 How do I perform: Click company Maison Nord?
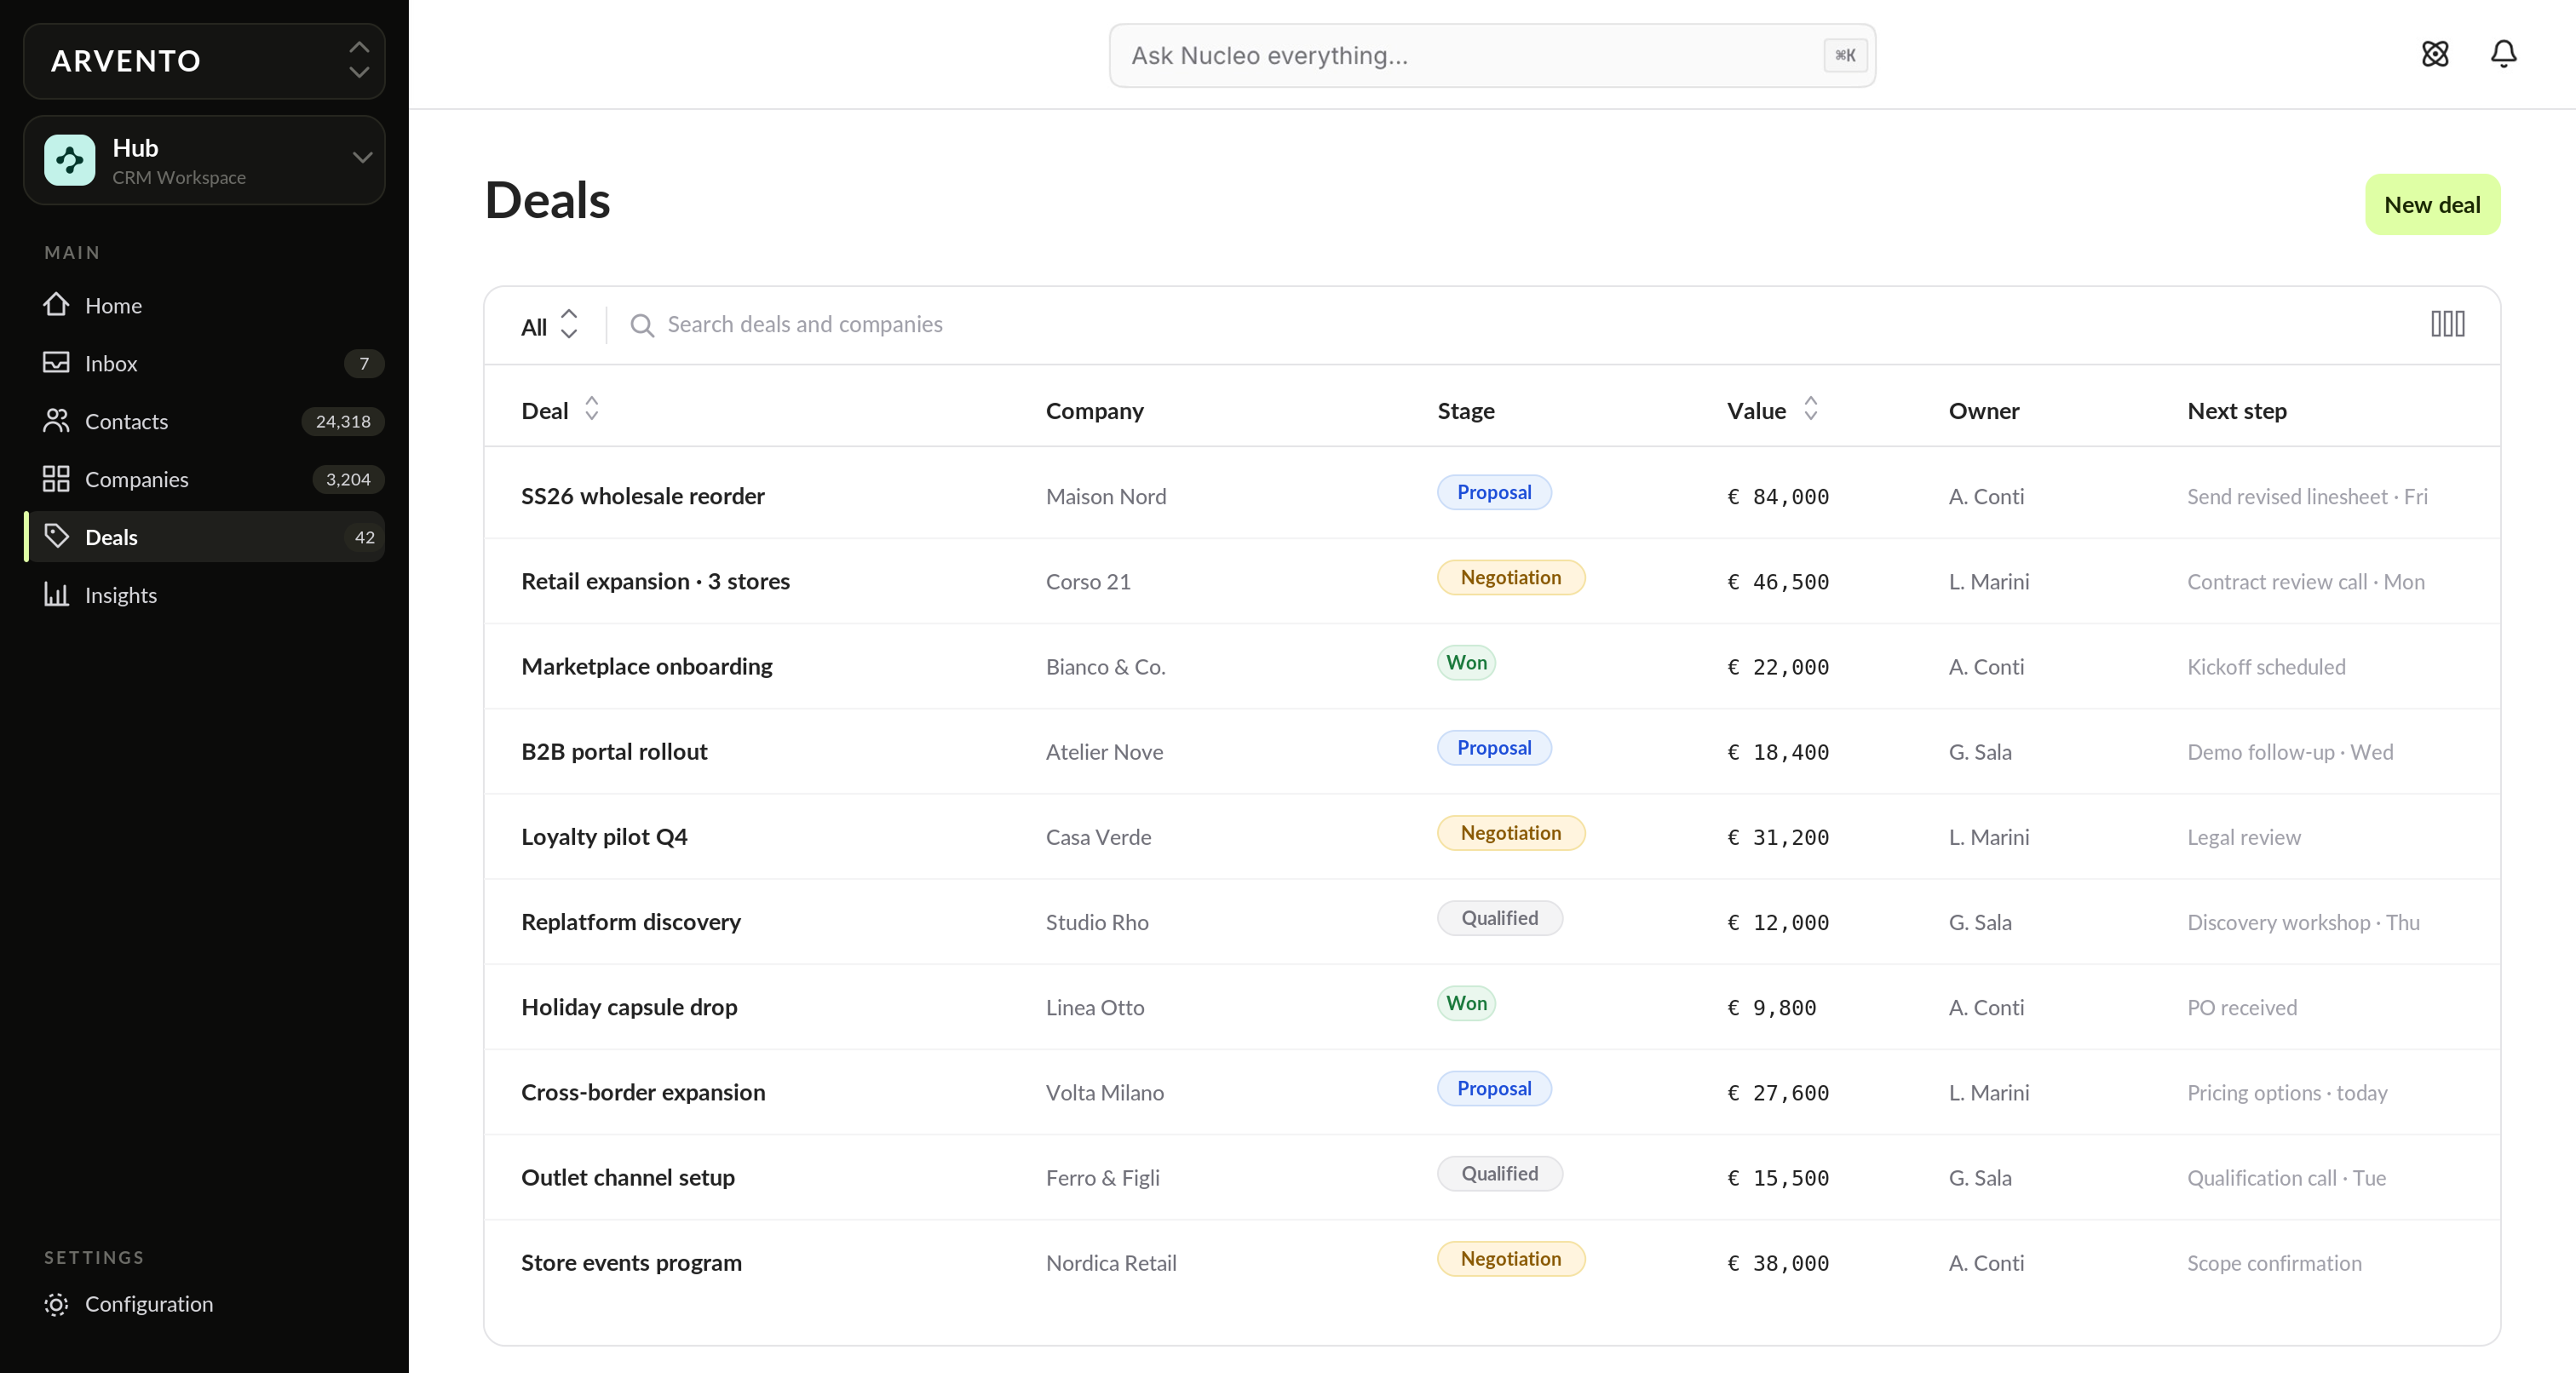(x=1105, y=496)
